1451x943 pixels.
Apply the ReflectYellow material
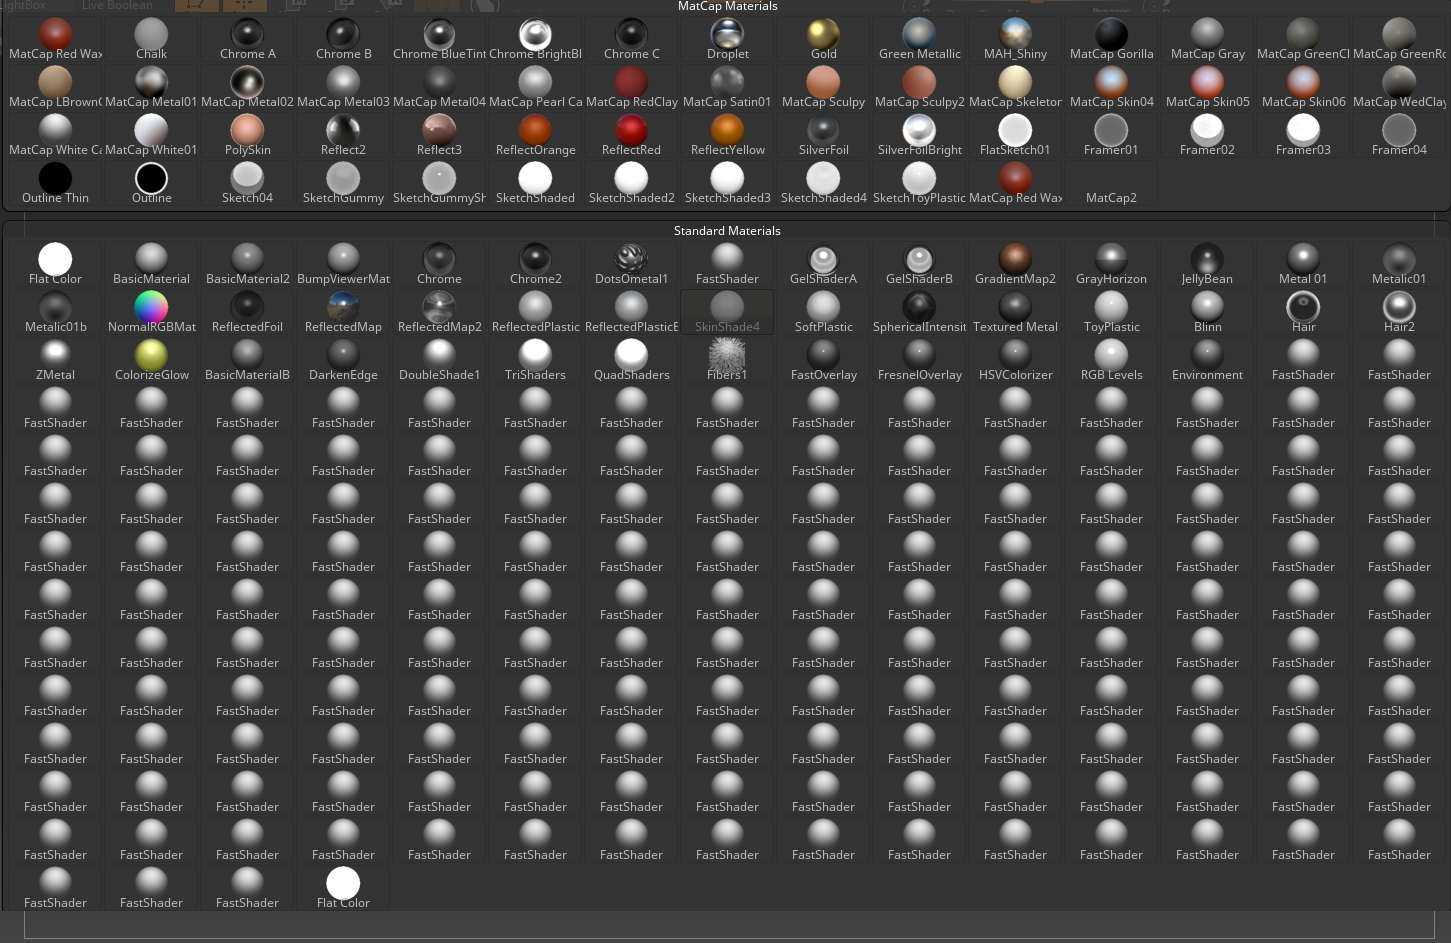pos(727,135)
